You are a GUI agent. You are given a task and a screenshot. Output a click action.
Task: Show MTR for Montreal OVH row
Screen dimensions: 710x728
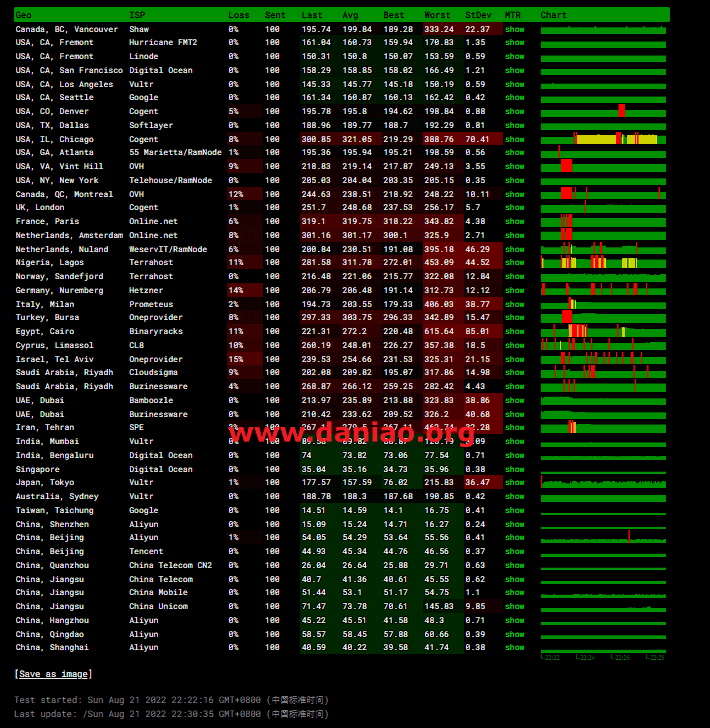(x=515, y=194)
